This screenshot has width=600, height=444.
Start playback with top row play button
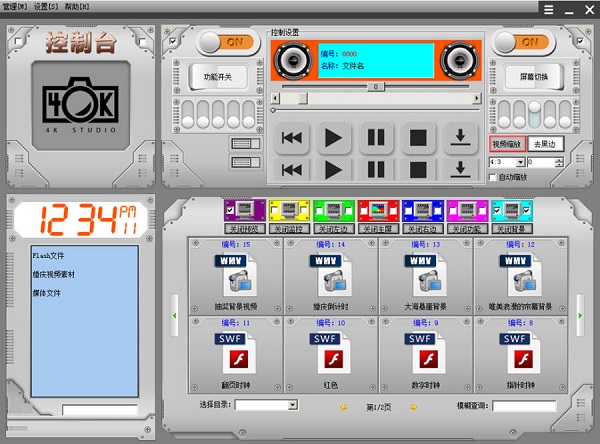[333, 137]
